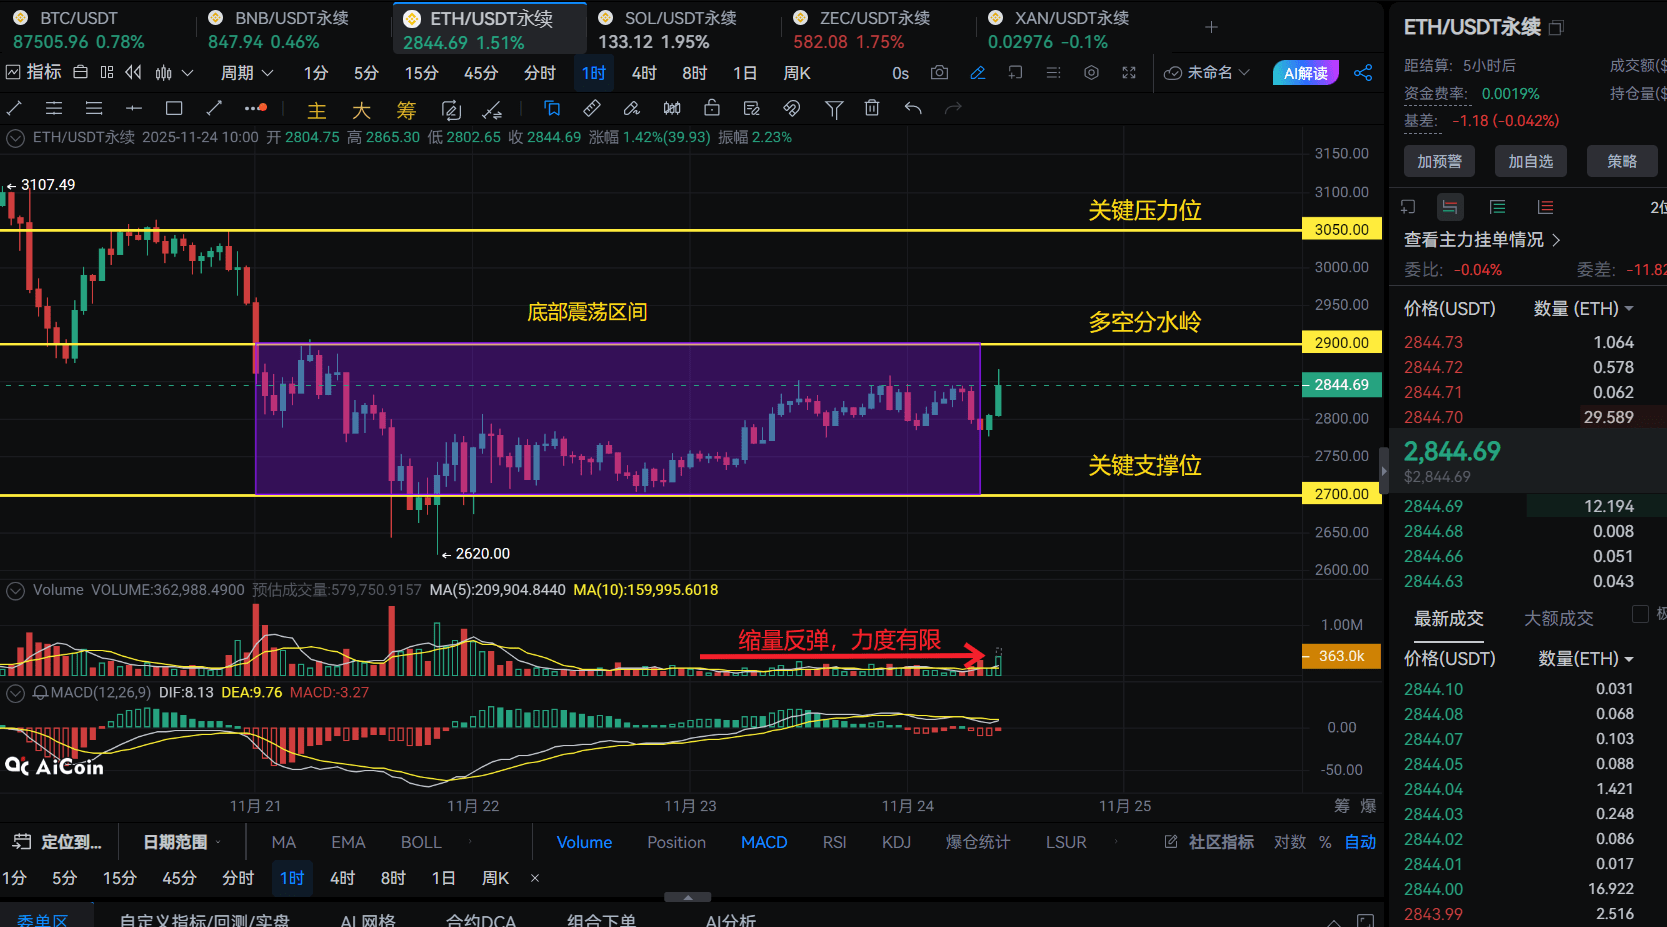This screenshot has width=1667, height=927.
Task: Enable the BOLL indicator
Action: point(421,842)
